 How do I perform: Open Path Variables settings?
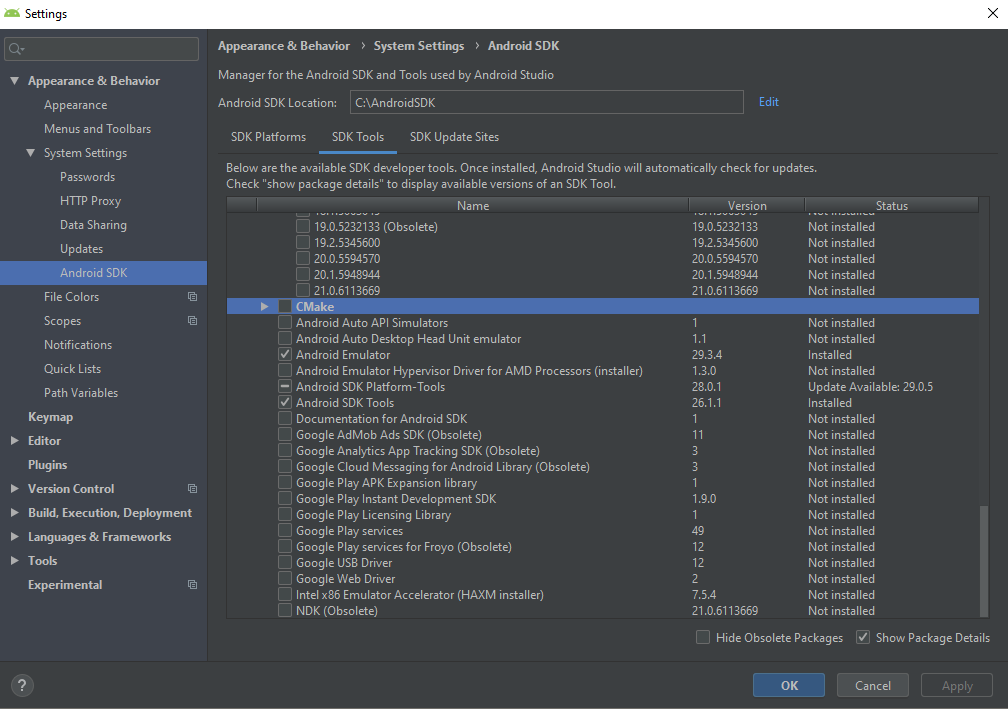(81, 393)
